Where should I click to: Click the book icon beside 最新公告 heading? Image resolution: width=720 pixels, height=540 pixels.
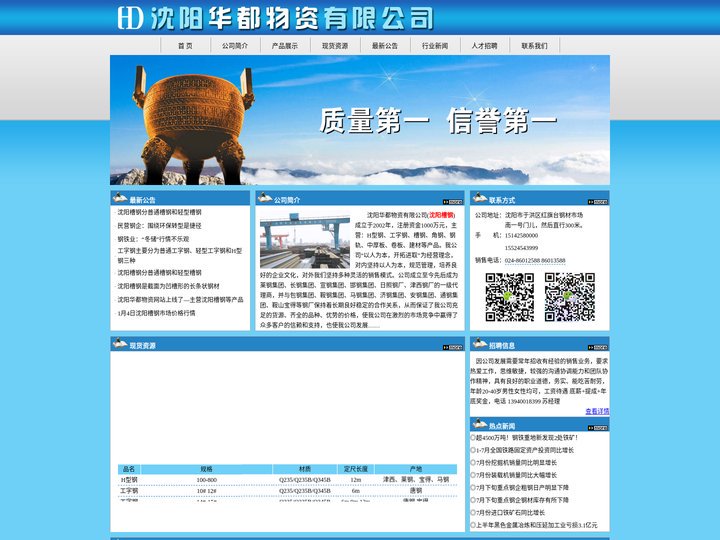click(120, 198)
